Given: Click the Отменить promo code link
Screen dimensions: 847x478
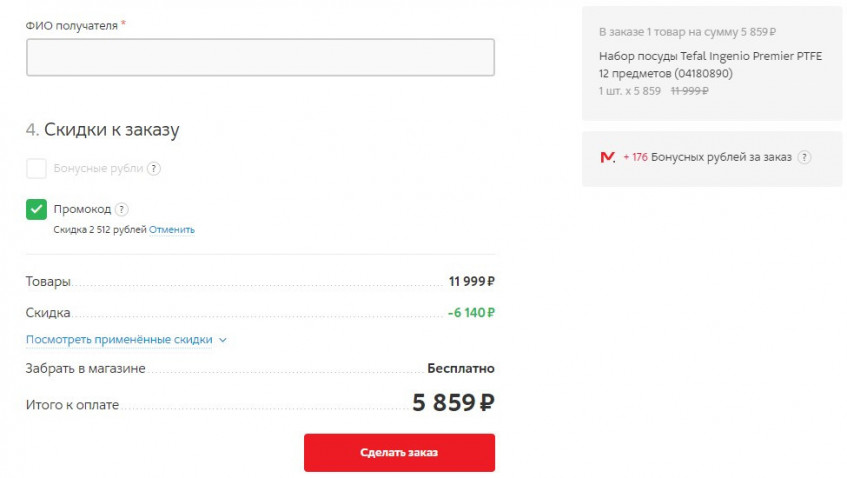Looking at the screenshot, I should coord(172,230).
